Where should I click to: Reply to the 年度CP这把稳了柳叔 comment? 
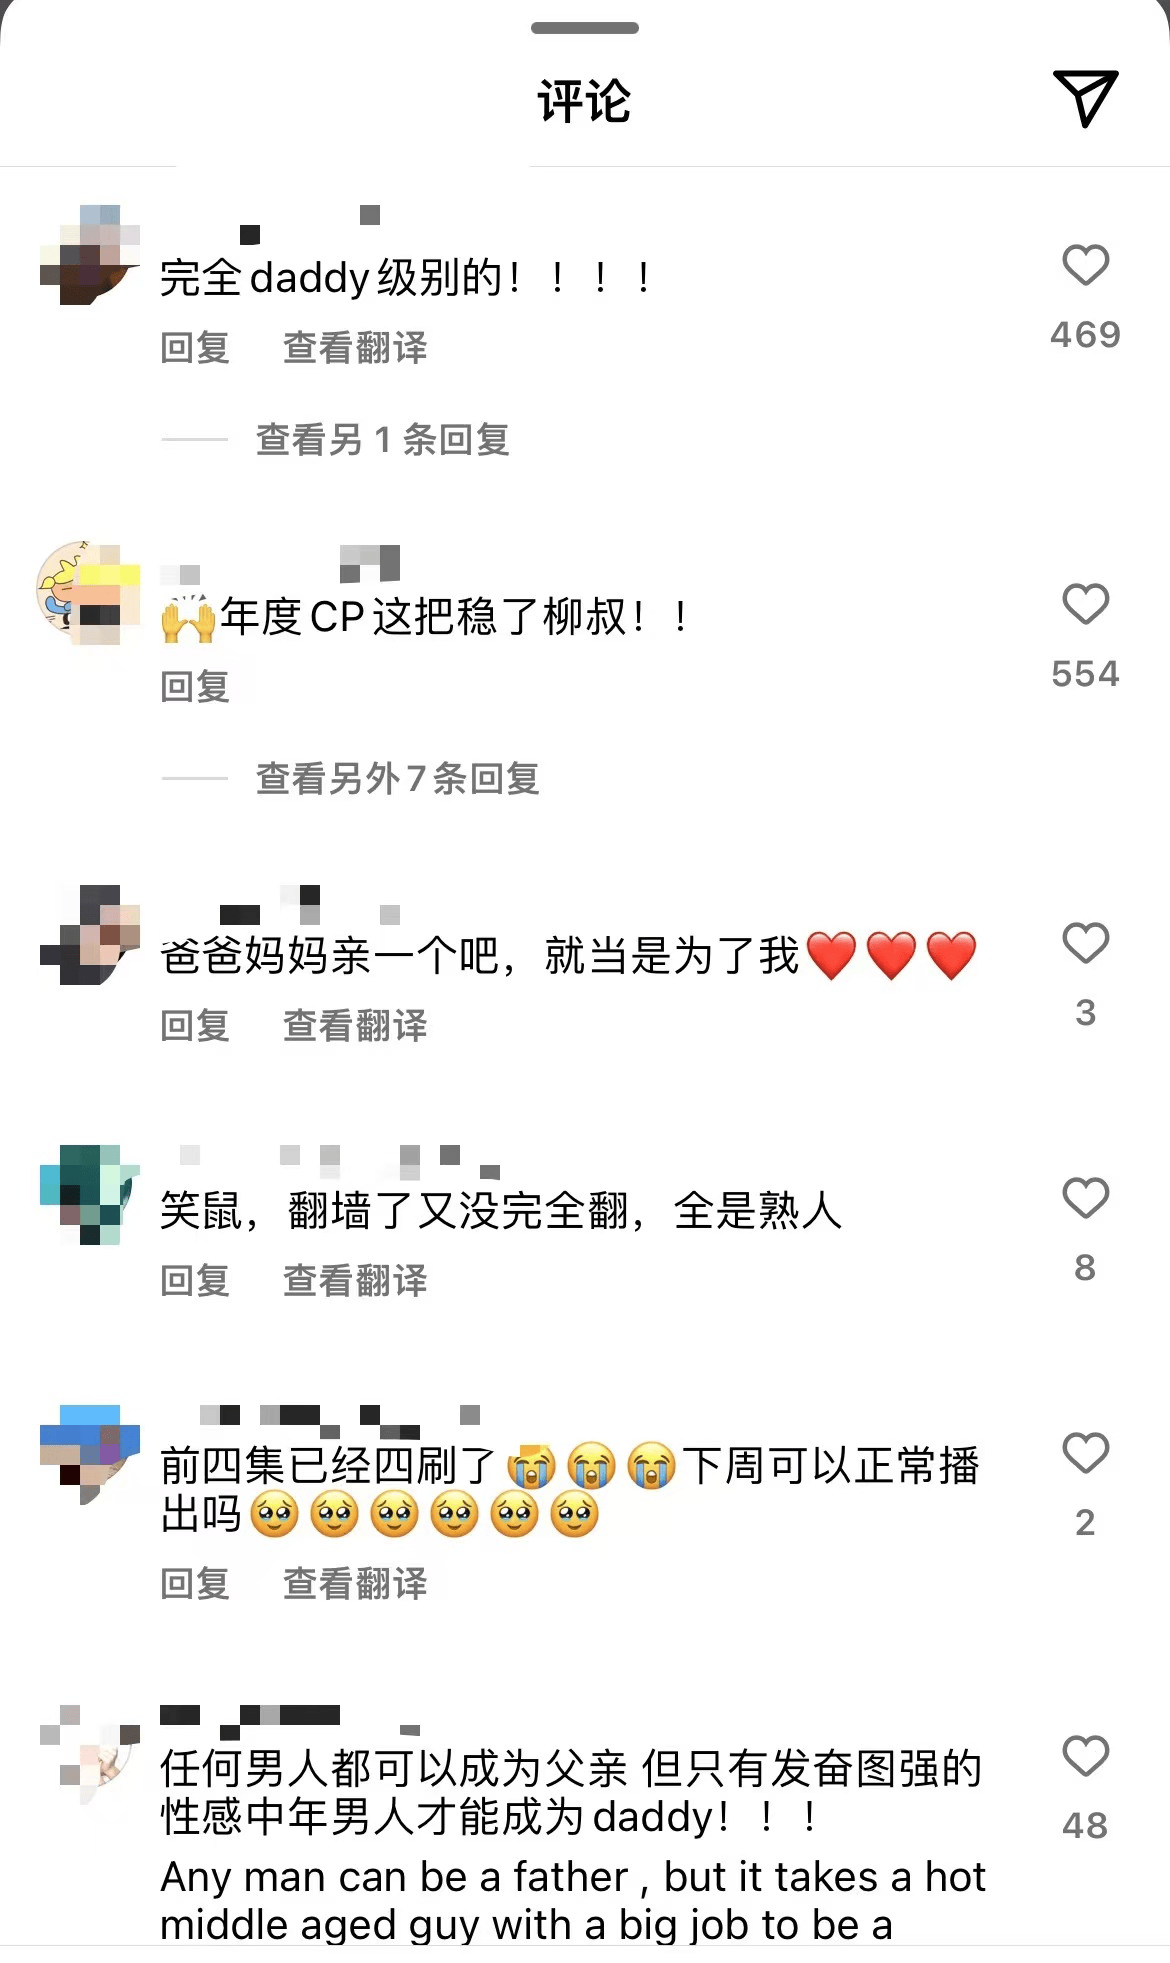pos(195,687)
